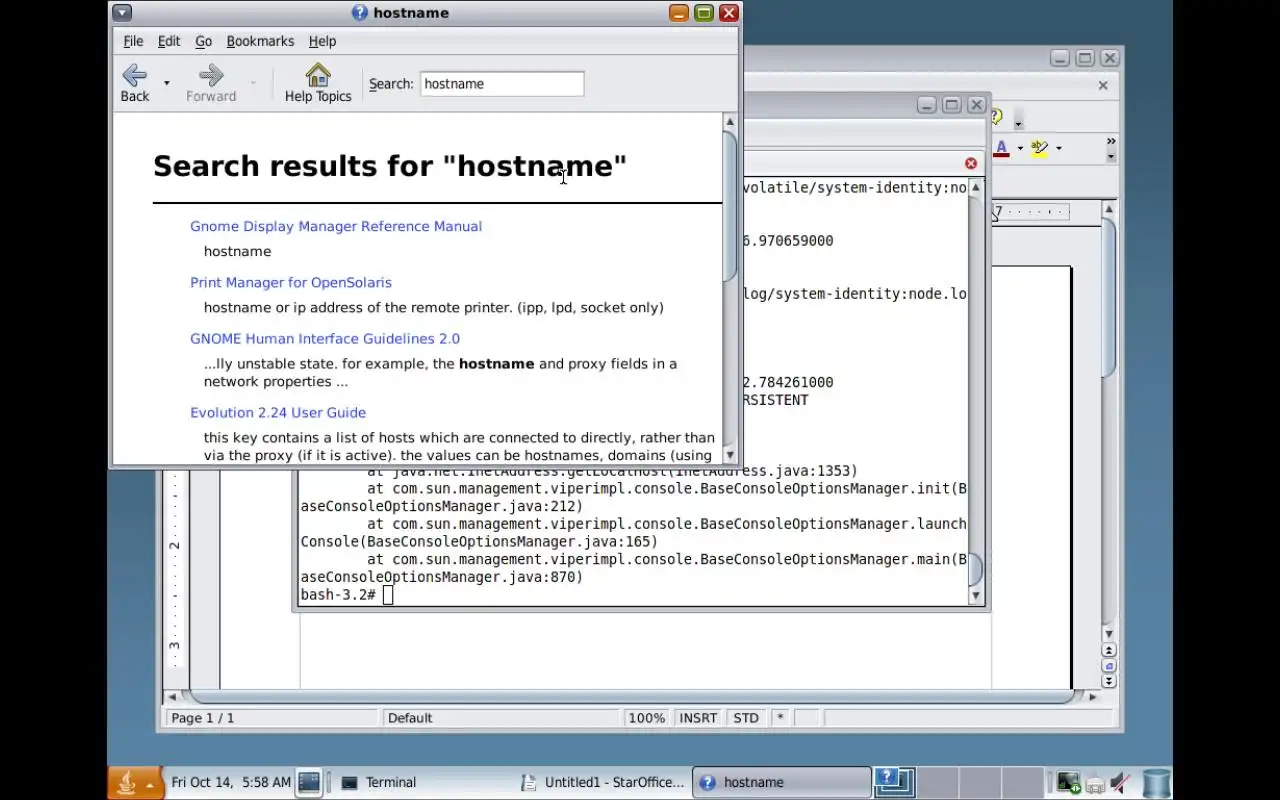Open the standard toolbar options dropdown arrow
This screenshot has height=800, width=1280.
[x=1018, y=124]
